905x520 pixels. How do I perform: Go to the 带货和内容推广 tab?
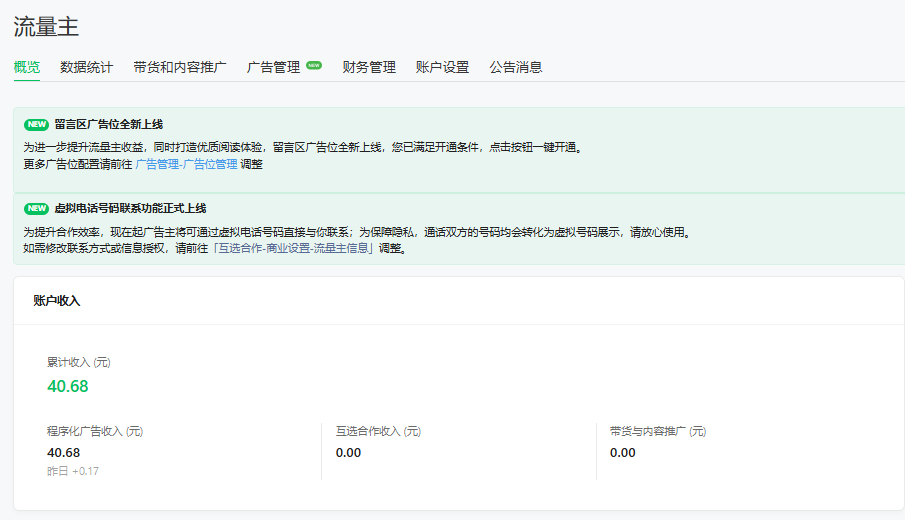[x=180, y=68]
